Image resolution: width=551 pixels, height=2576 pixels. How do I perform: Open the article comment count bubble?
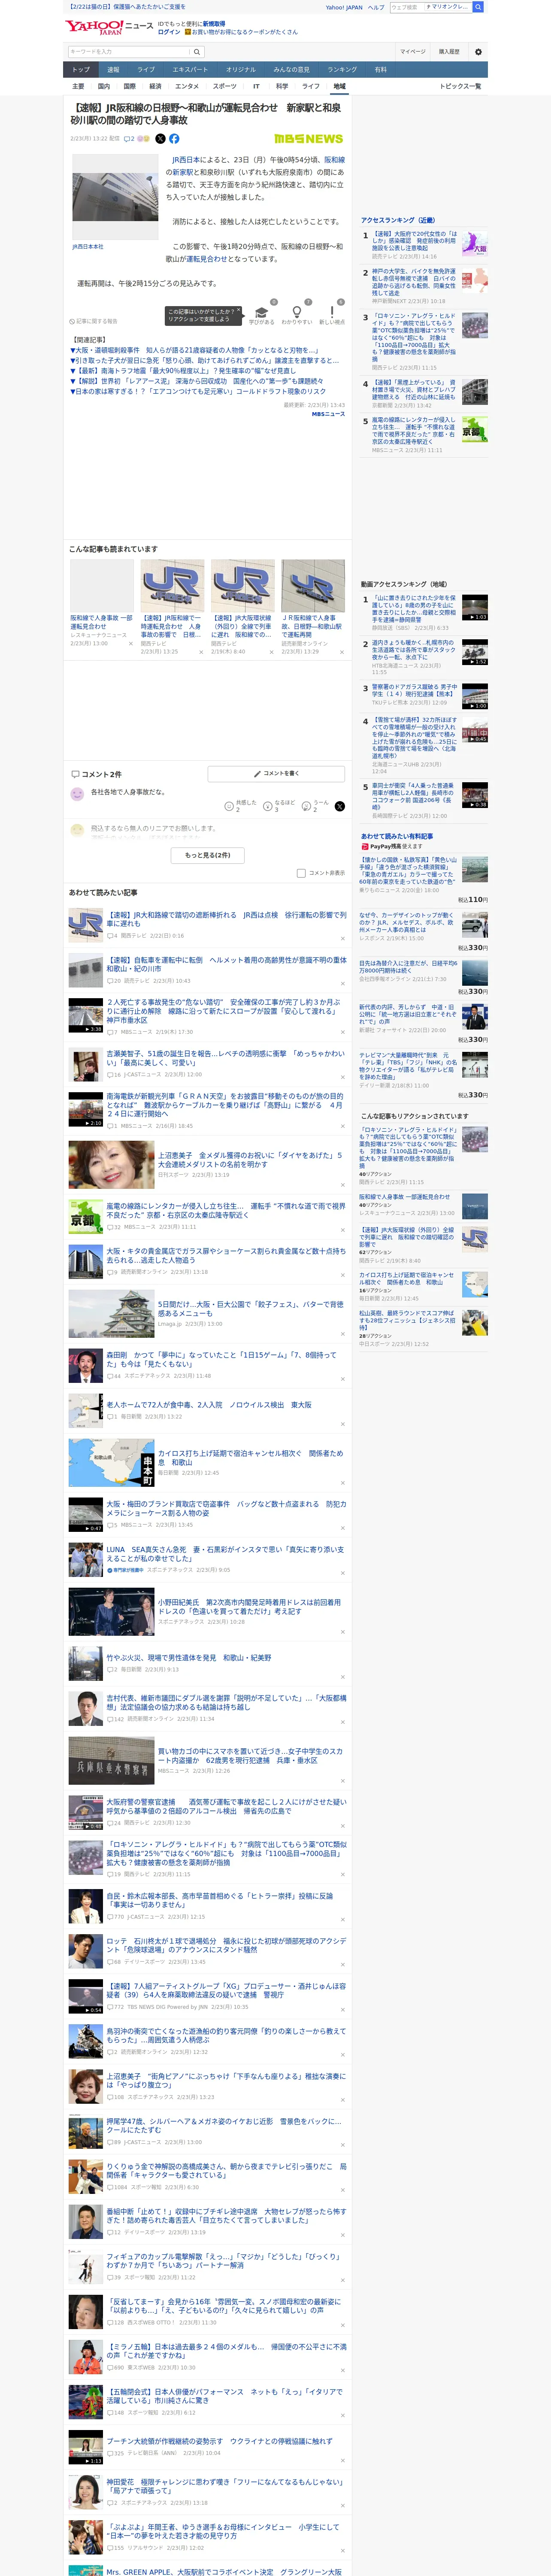(129, 139)
